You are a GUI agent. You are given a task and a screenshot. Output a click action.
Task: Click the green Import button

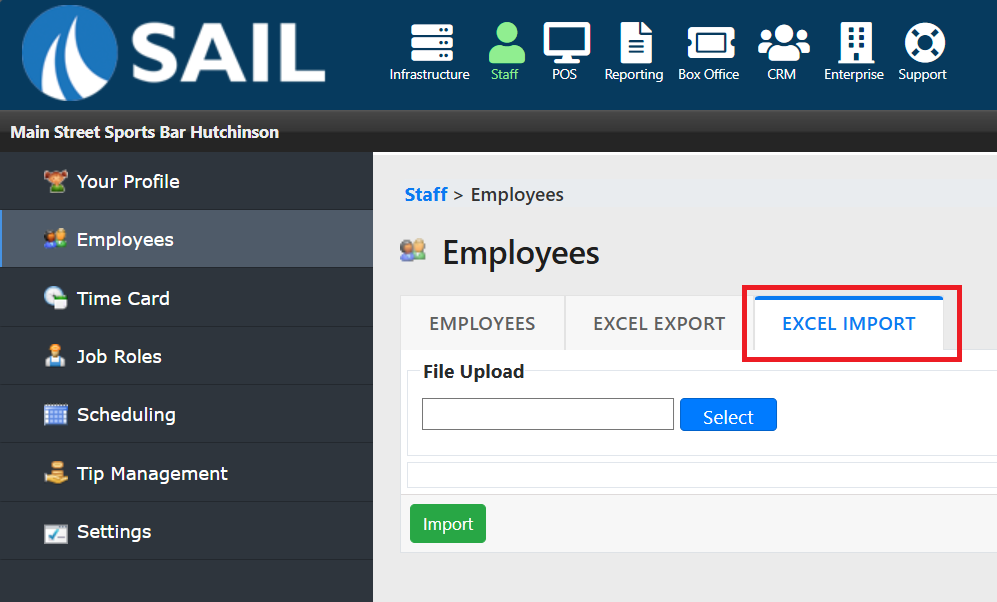tap(447, 524)
